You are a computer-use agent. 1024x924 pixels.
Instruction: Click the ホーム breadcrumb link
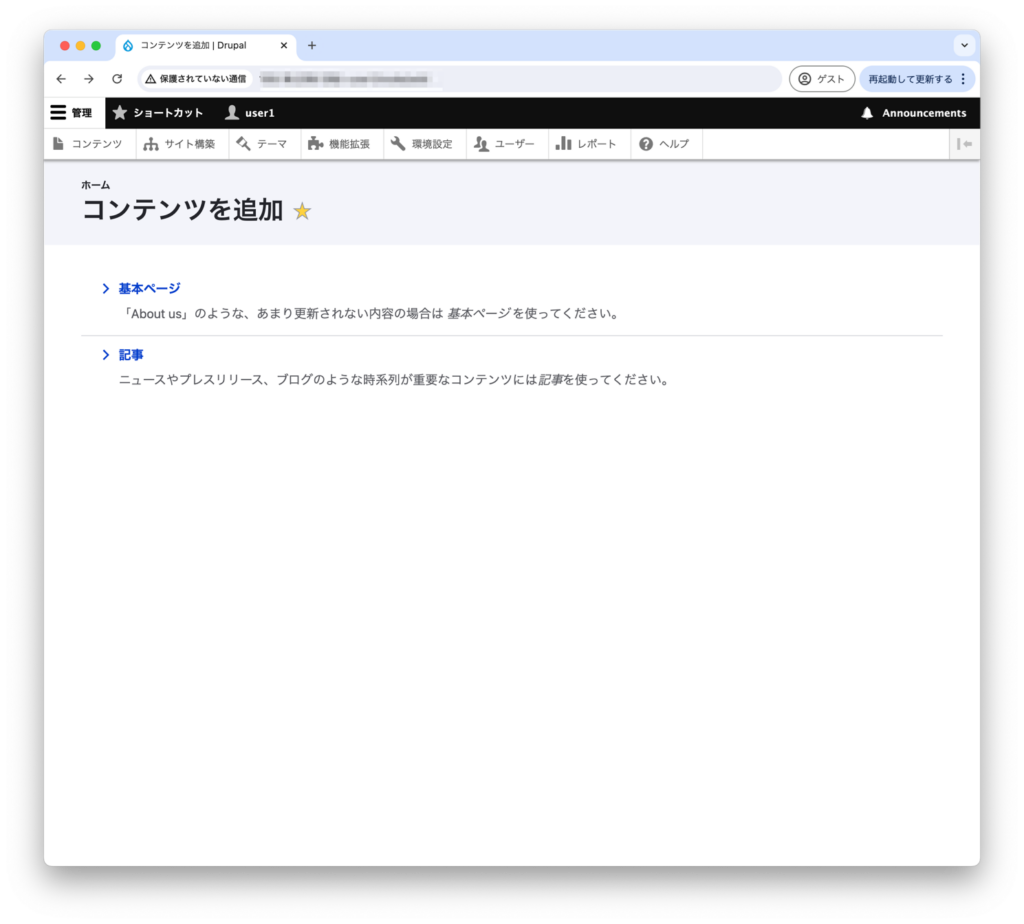click(95, 185)
